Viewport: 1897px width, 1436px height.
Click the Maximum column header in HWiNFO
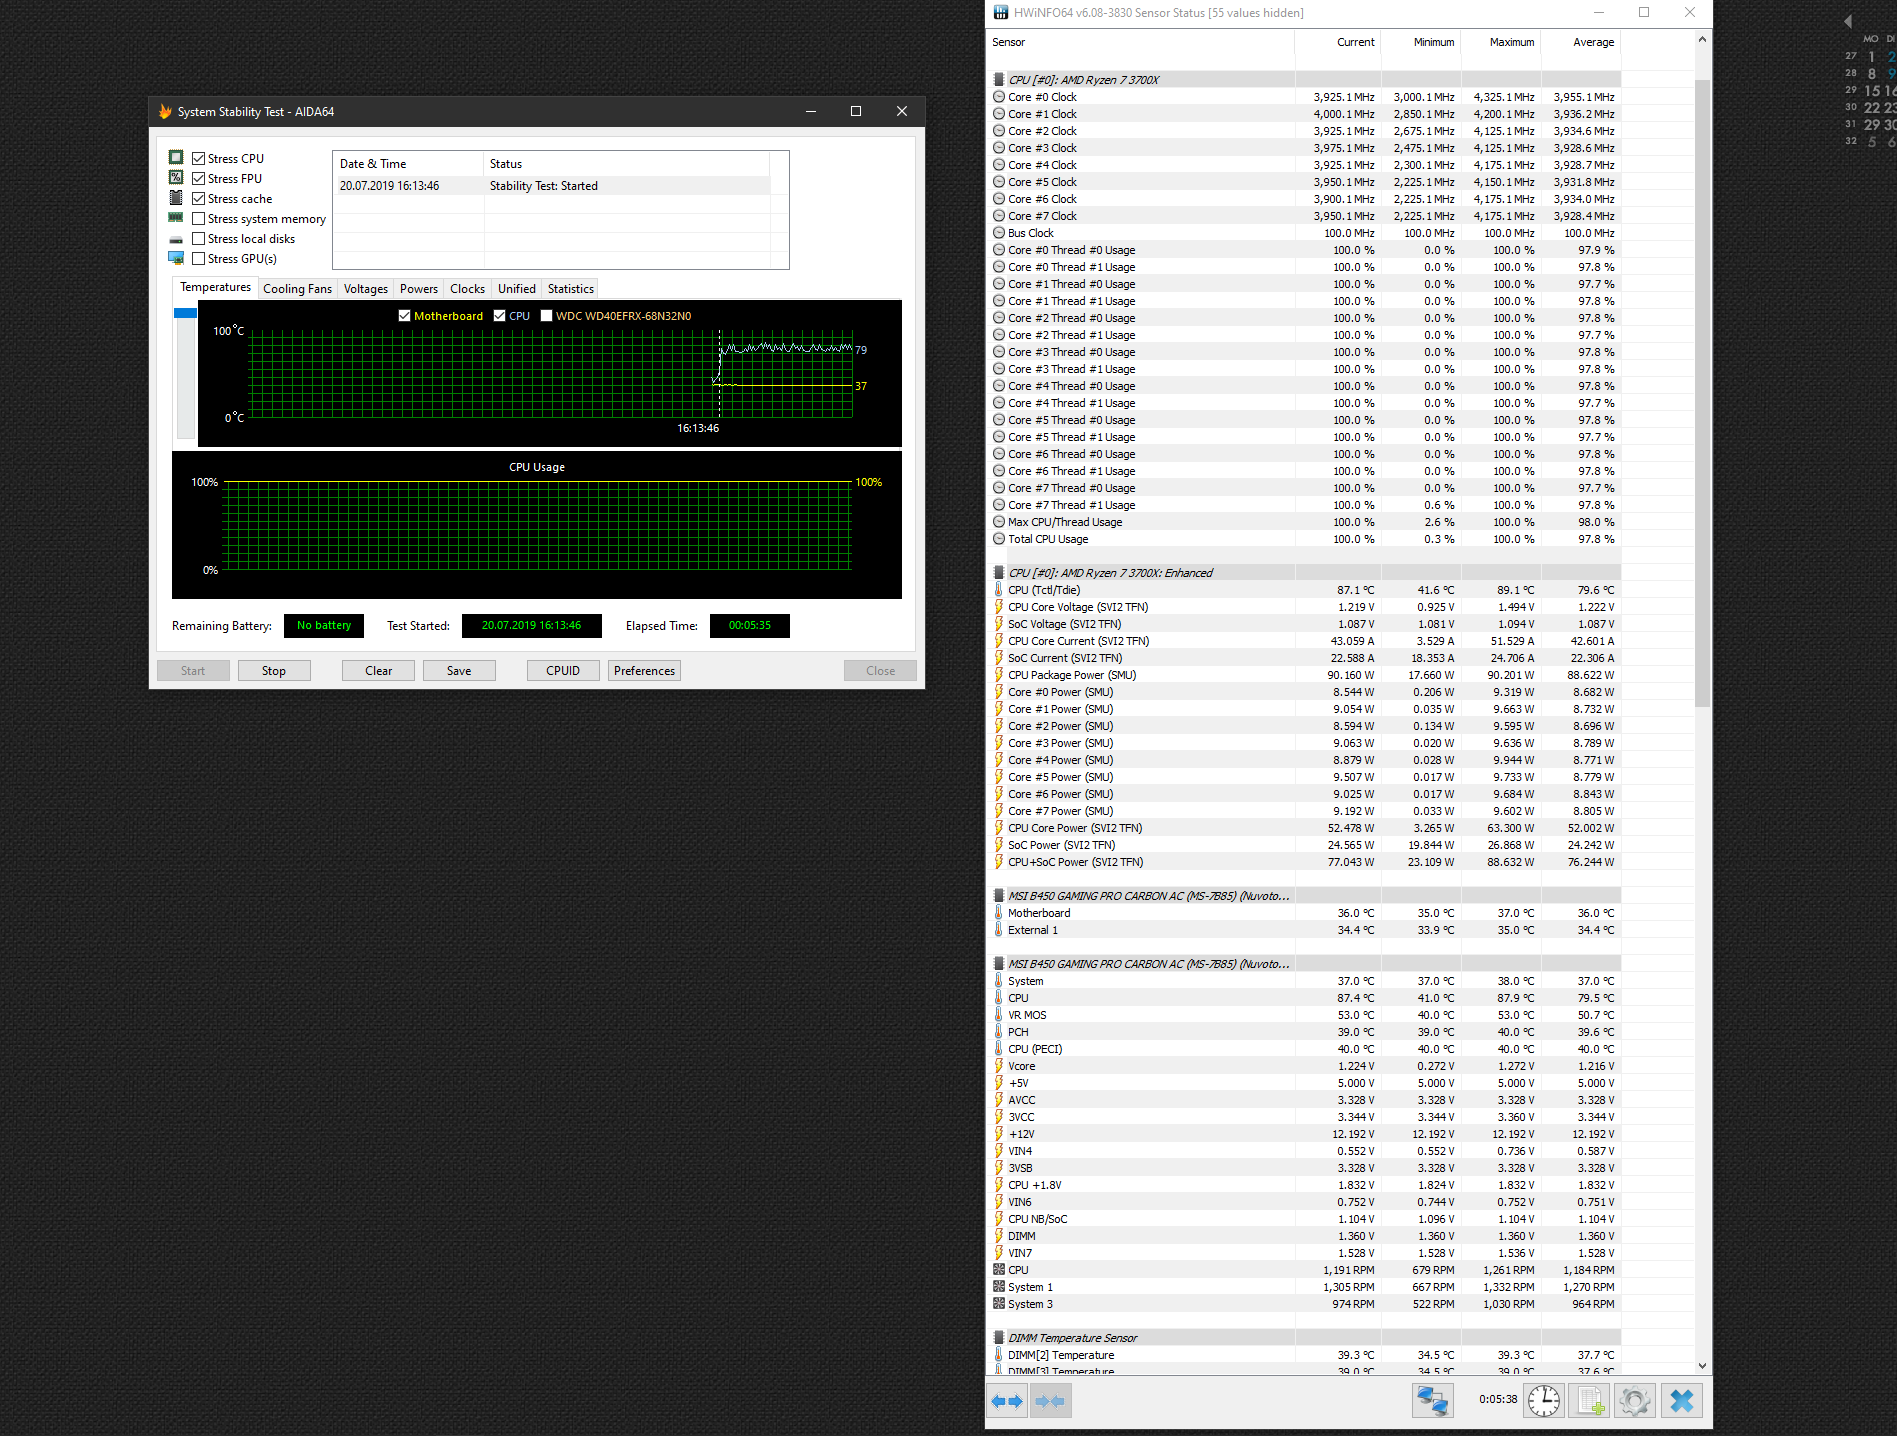coord(1501,42)
